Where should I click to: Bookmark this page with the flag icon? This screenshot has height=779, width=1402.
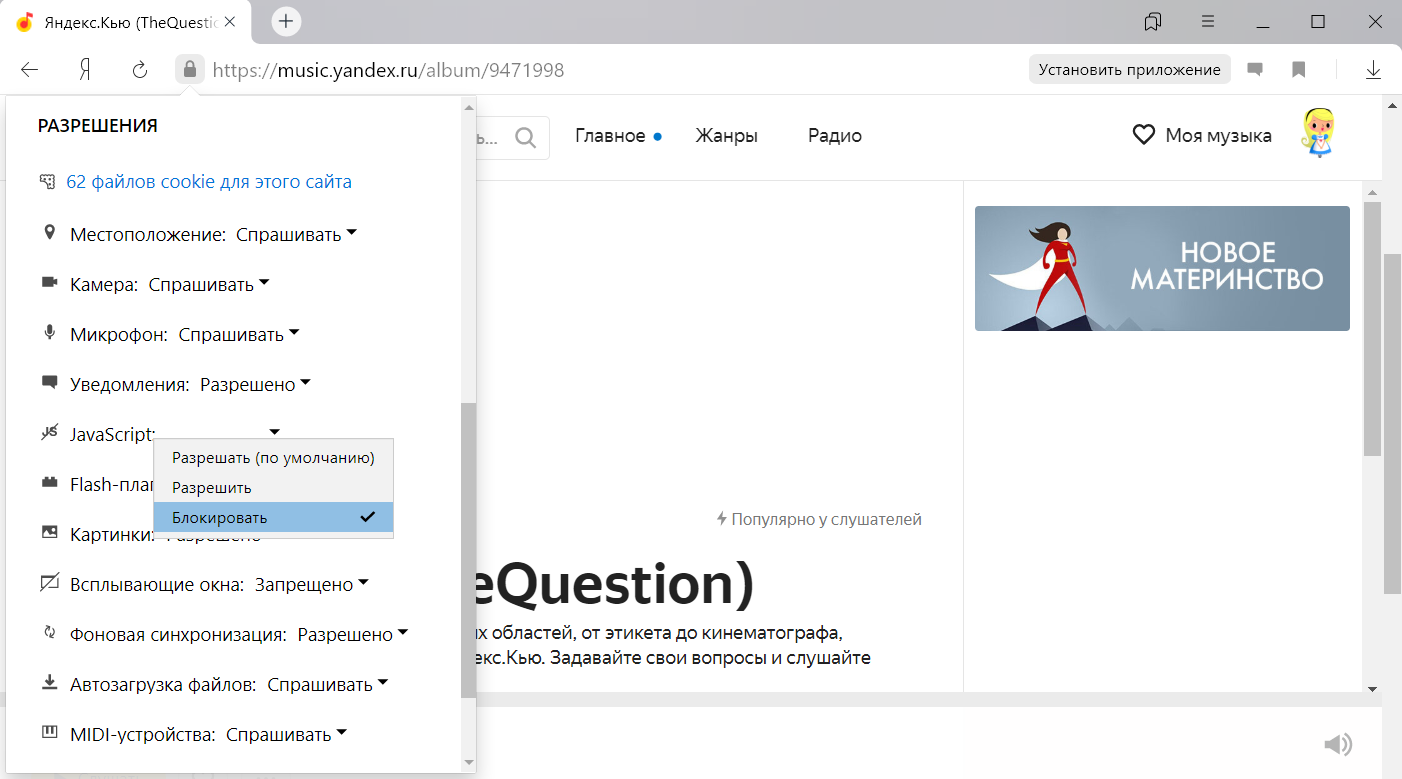(1299, 70)
